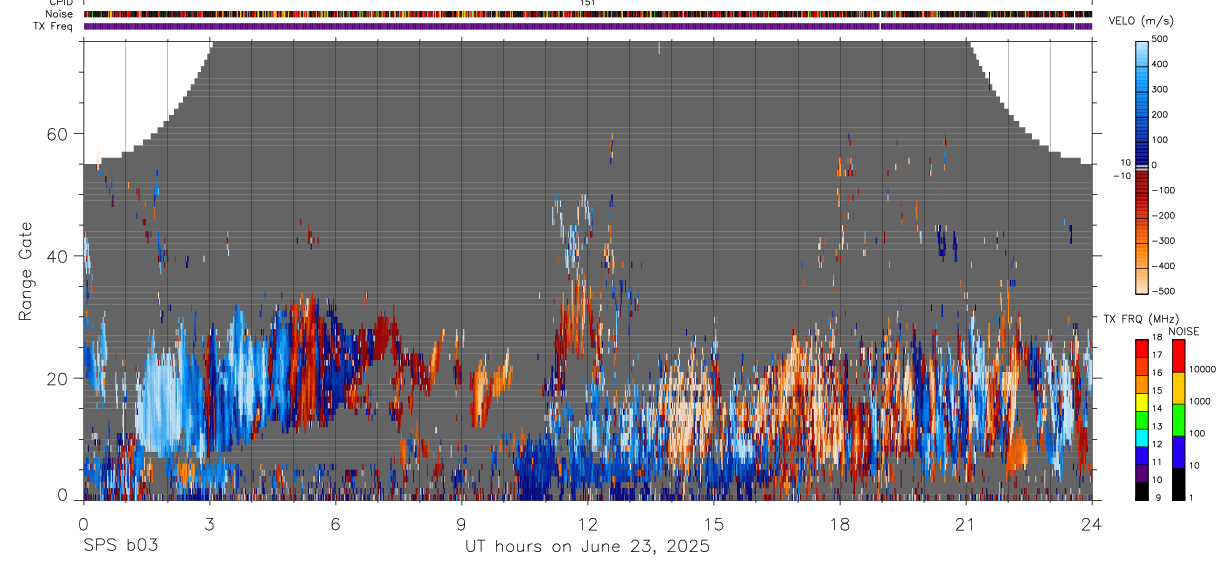Click the 16 label on TX frequency legend
This screenshot has height=567, width=1228.
pos(1157,372)
